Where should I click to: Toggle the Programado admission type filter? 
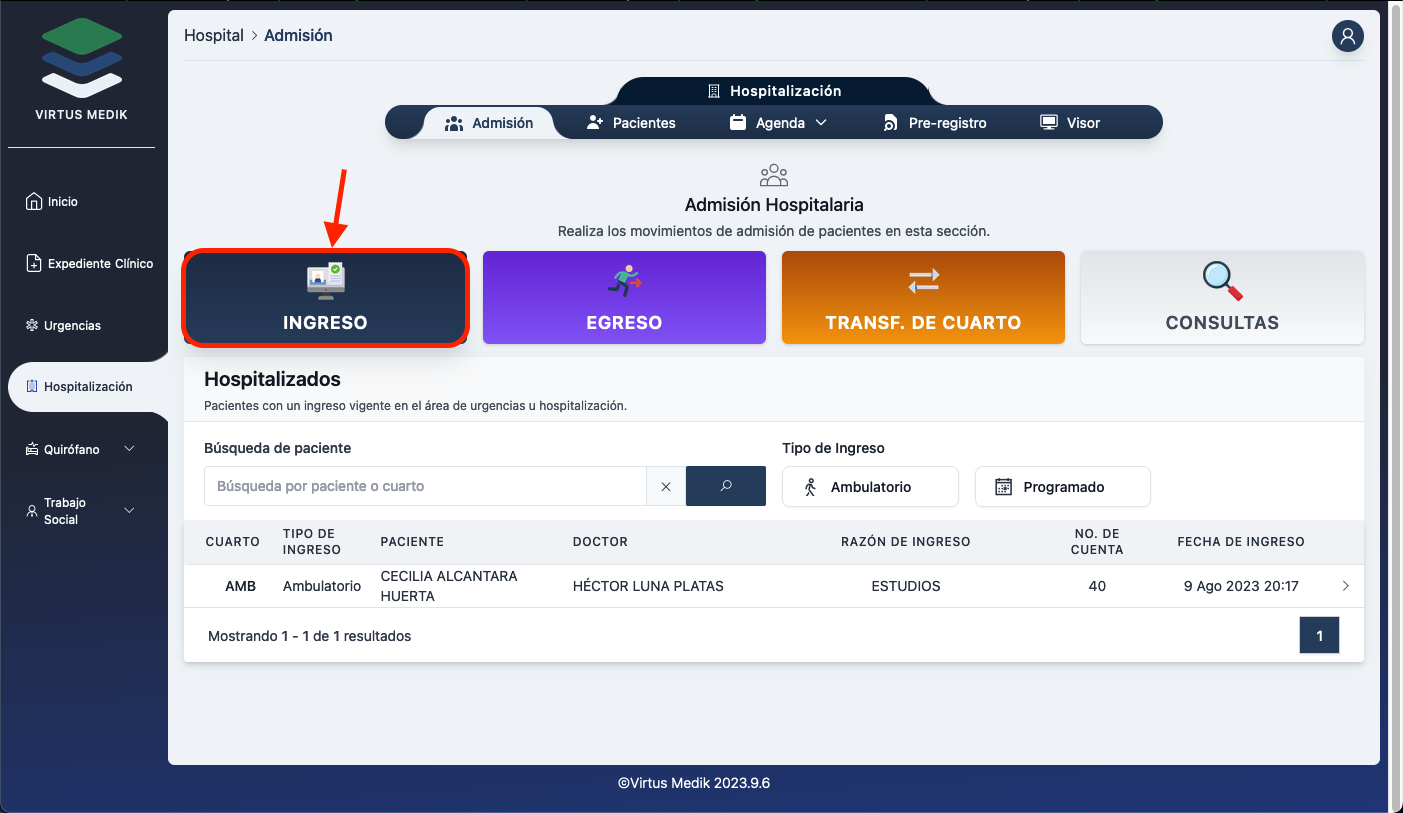pyautogui.click(x=1062, y=487)
